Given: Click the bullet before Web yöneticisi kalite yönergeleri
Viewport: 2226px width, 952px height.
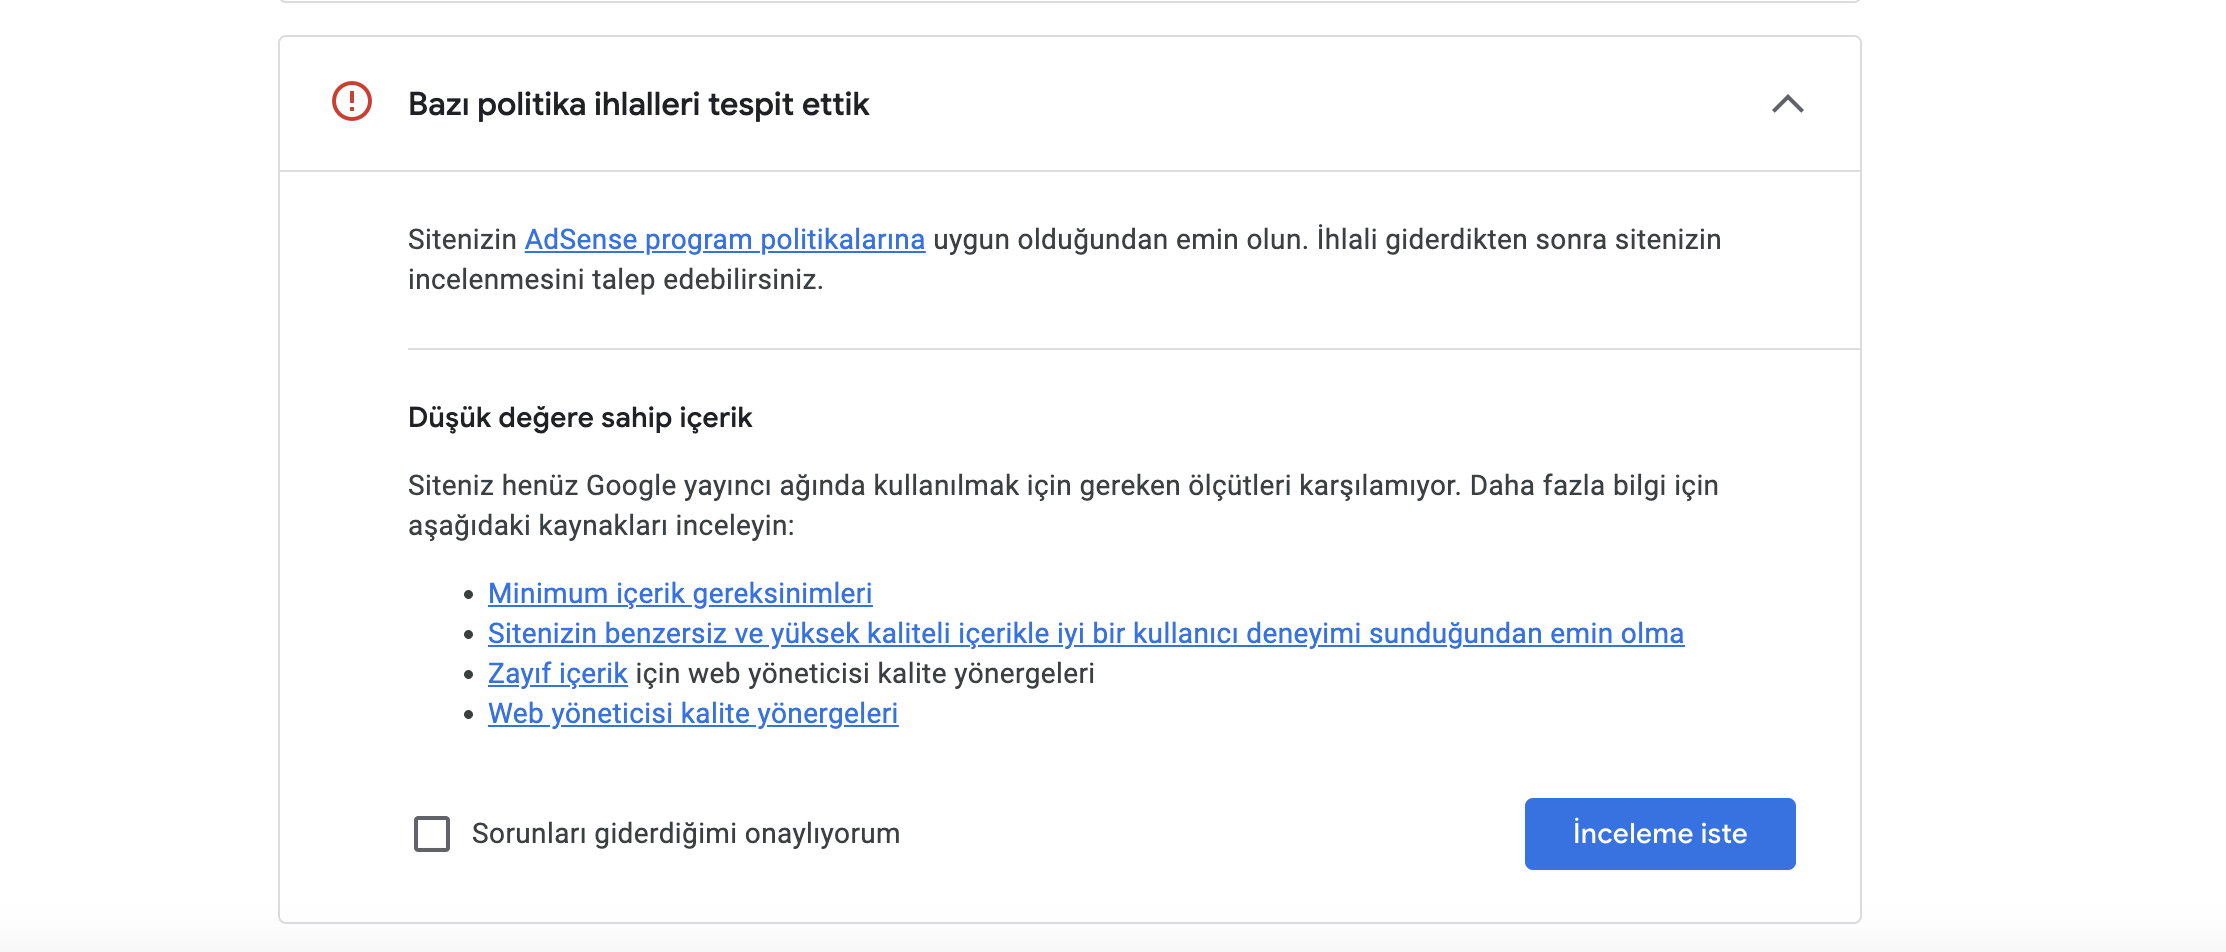Looking at the screenshot, I should point(468,715).
